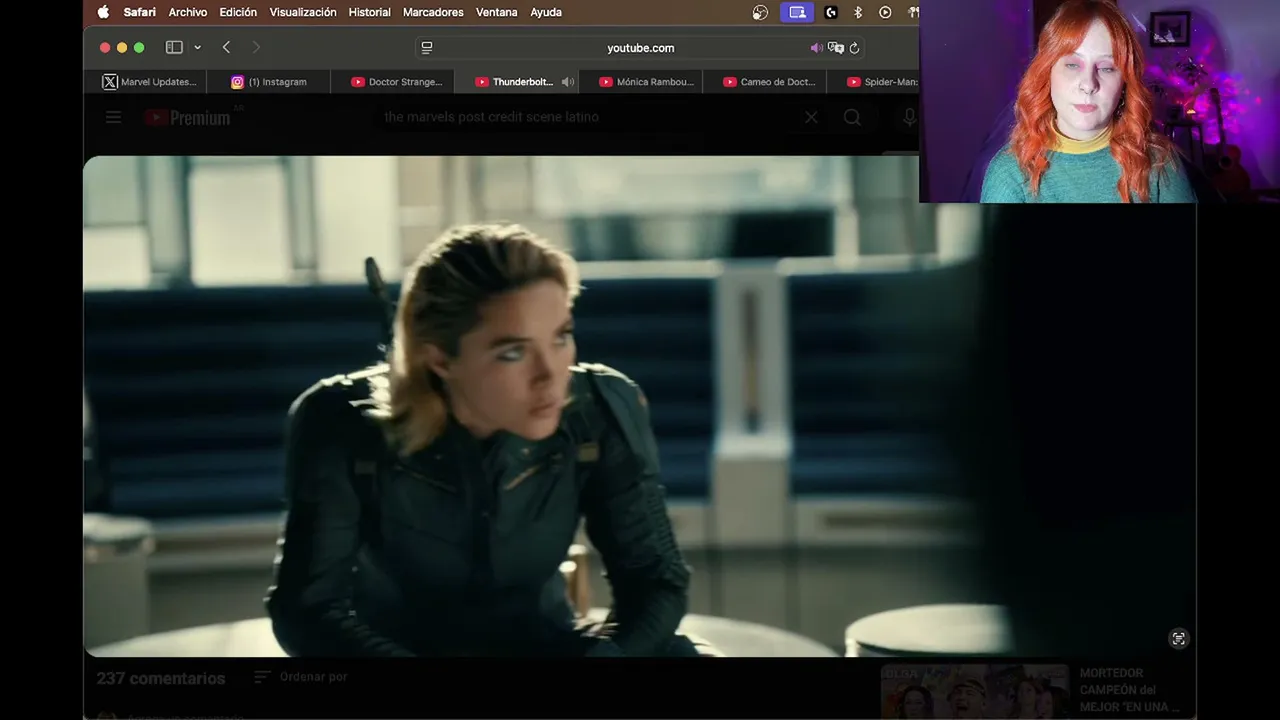Open the Visualización menu

(303, 12)
